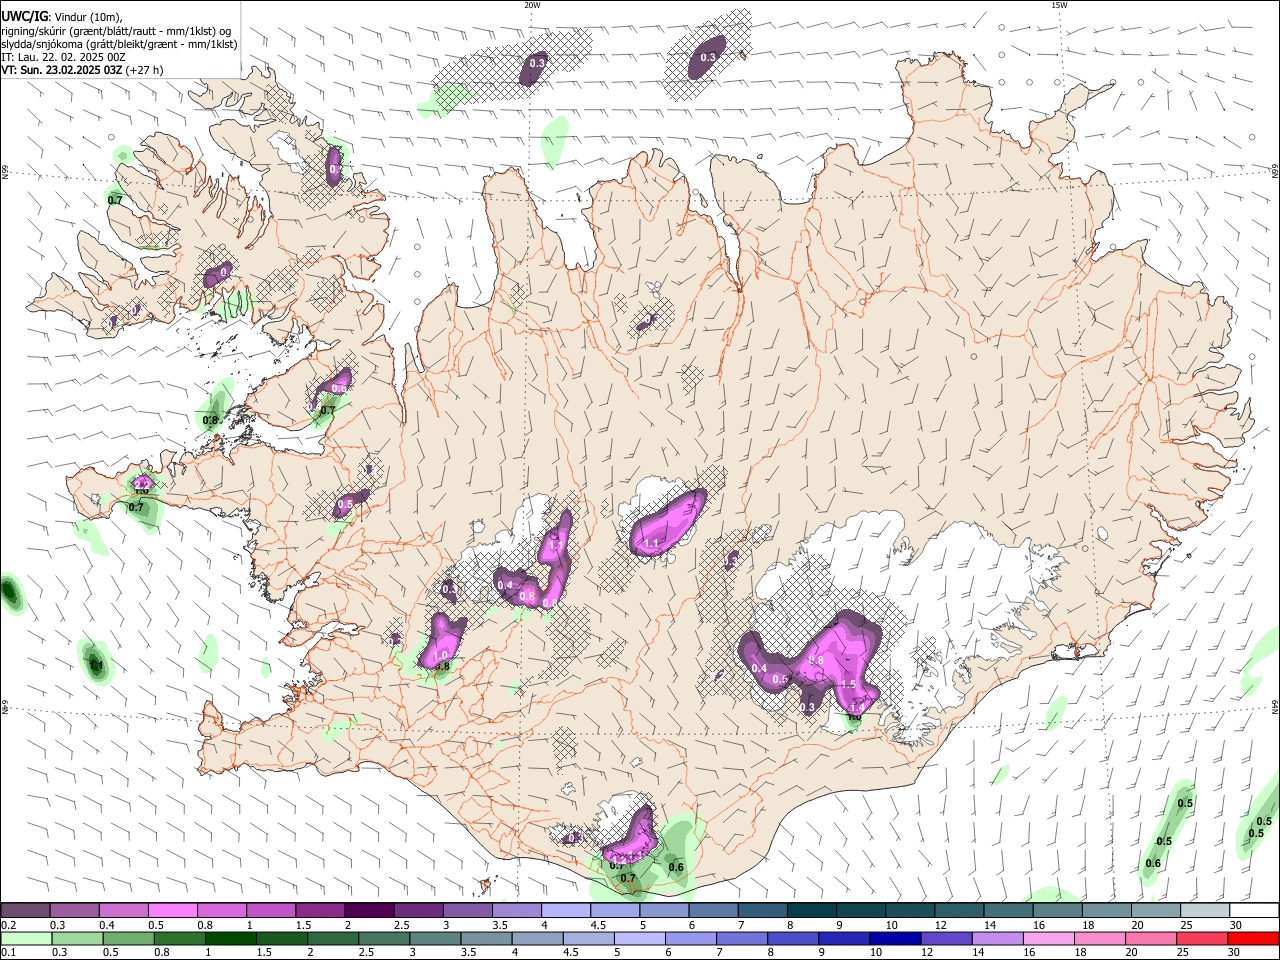
Task: Select the palest green 0.1 swatch, lower legend
Action: pyautogui.click(x=25, y=938)
